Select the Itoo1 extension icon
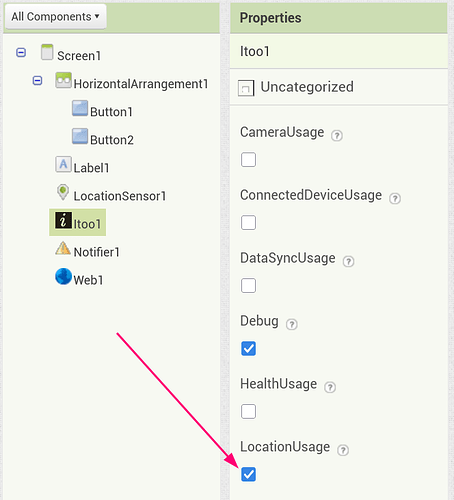454x500 pixels. coord(63,220)
